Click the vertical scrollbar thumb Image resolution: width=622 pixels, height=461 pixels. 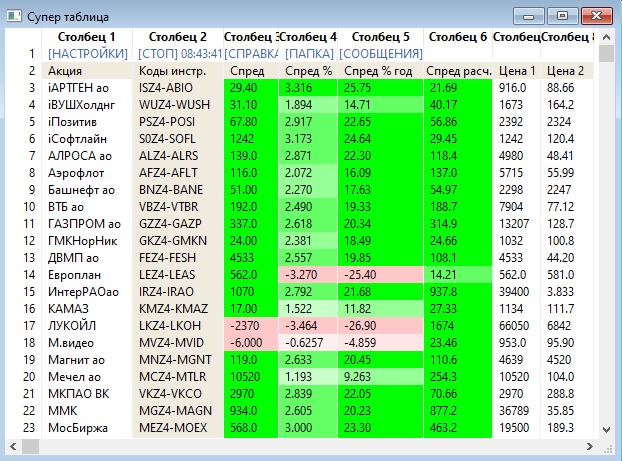tap(606, 54)
